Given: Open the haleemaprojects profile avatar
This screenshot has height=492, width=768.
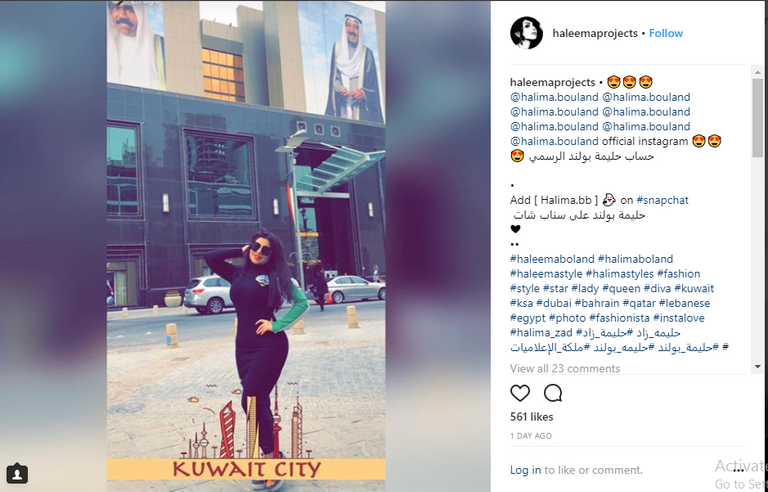Looking at the screenshot, I should (527, 33).
